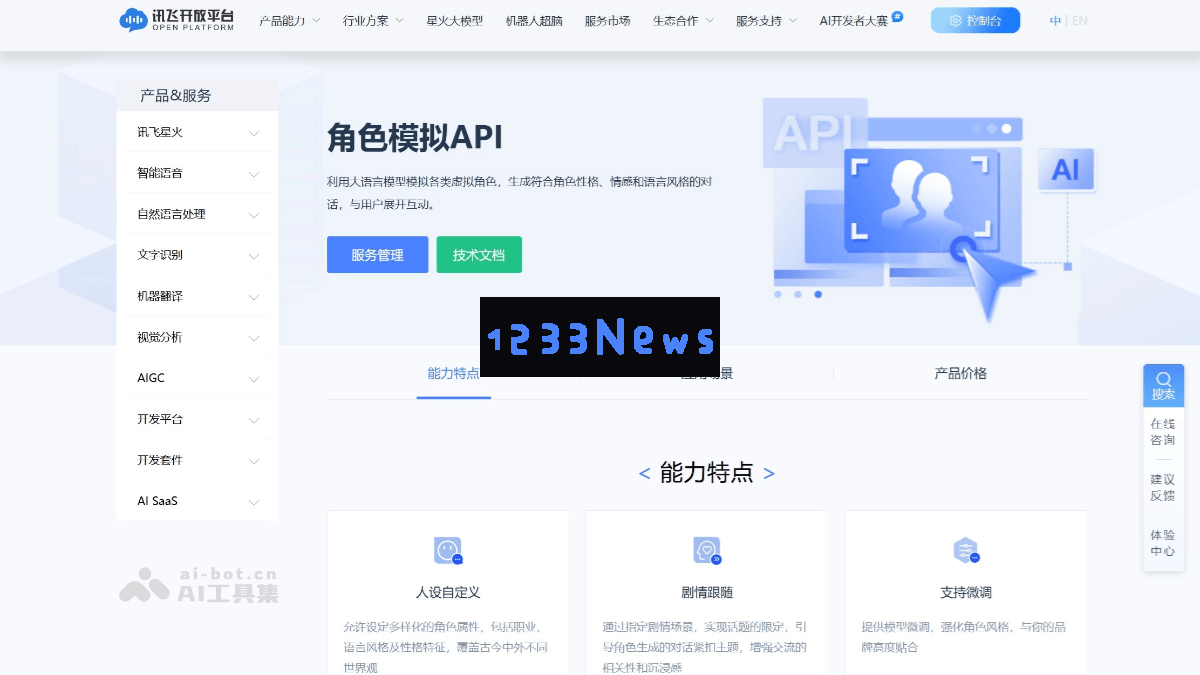The width and height of the screenshot is (1200, 675).
Task: Open 生态合作 dropdown in top navigation
Action: tap(683, 20)
